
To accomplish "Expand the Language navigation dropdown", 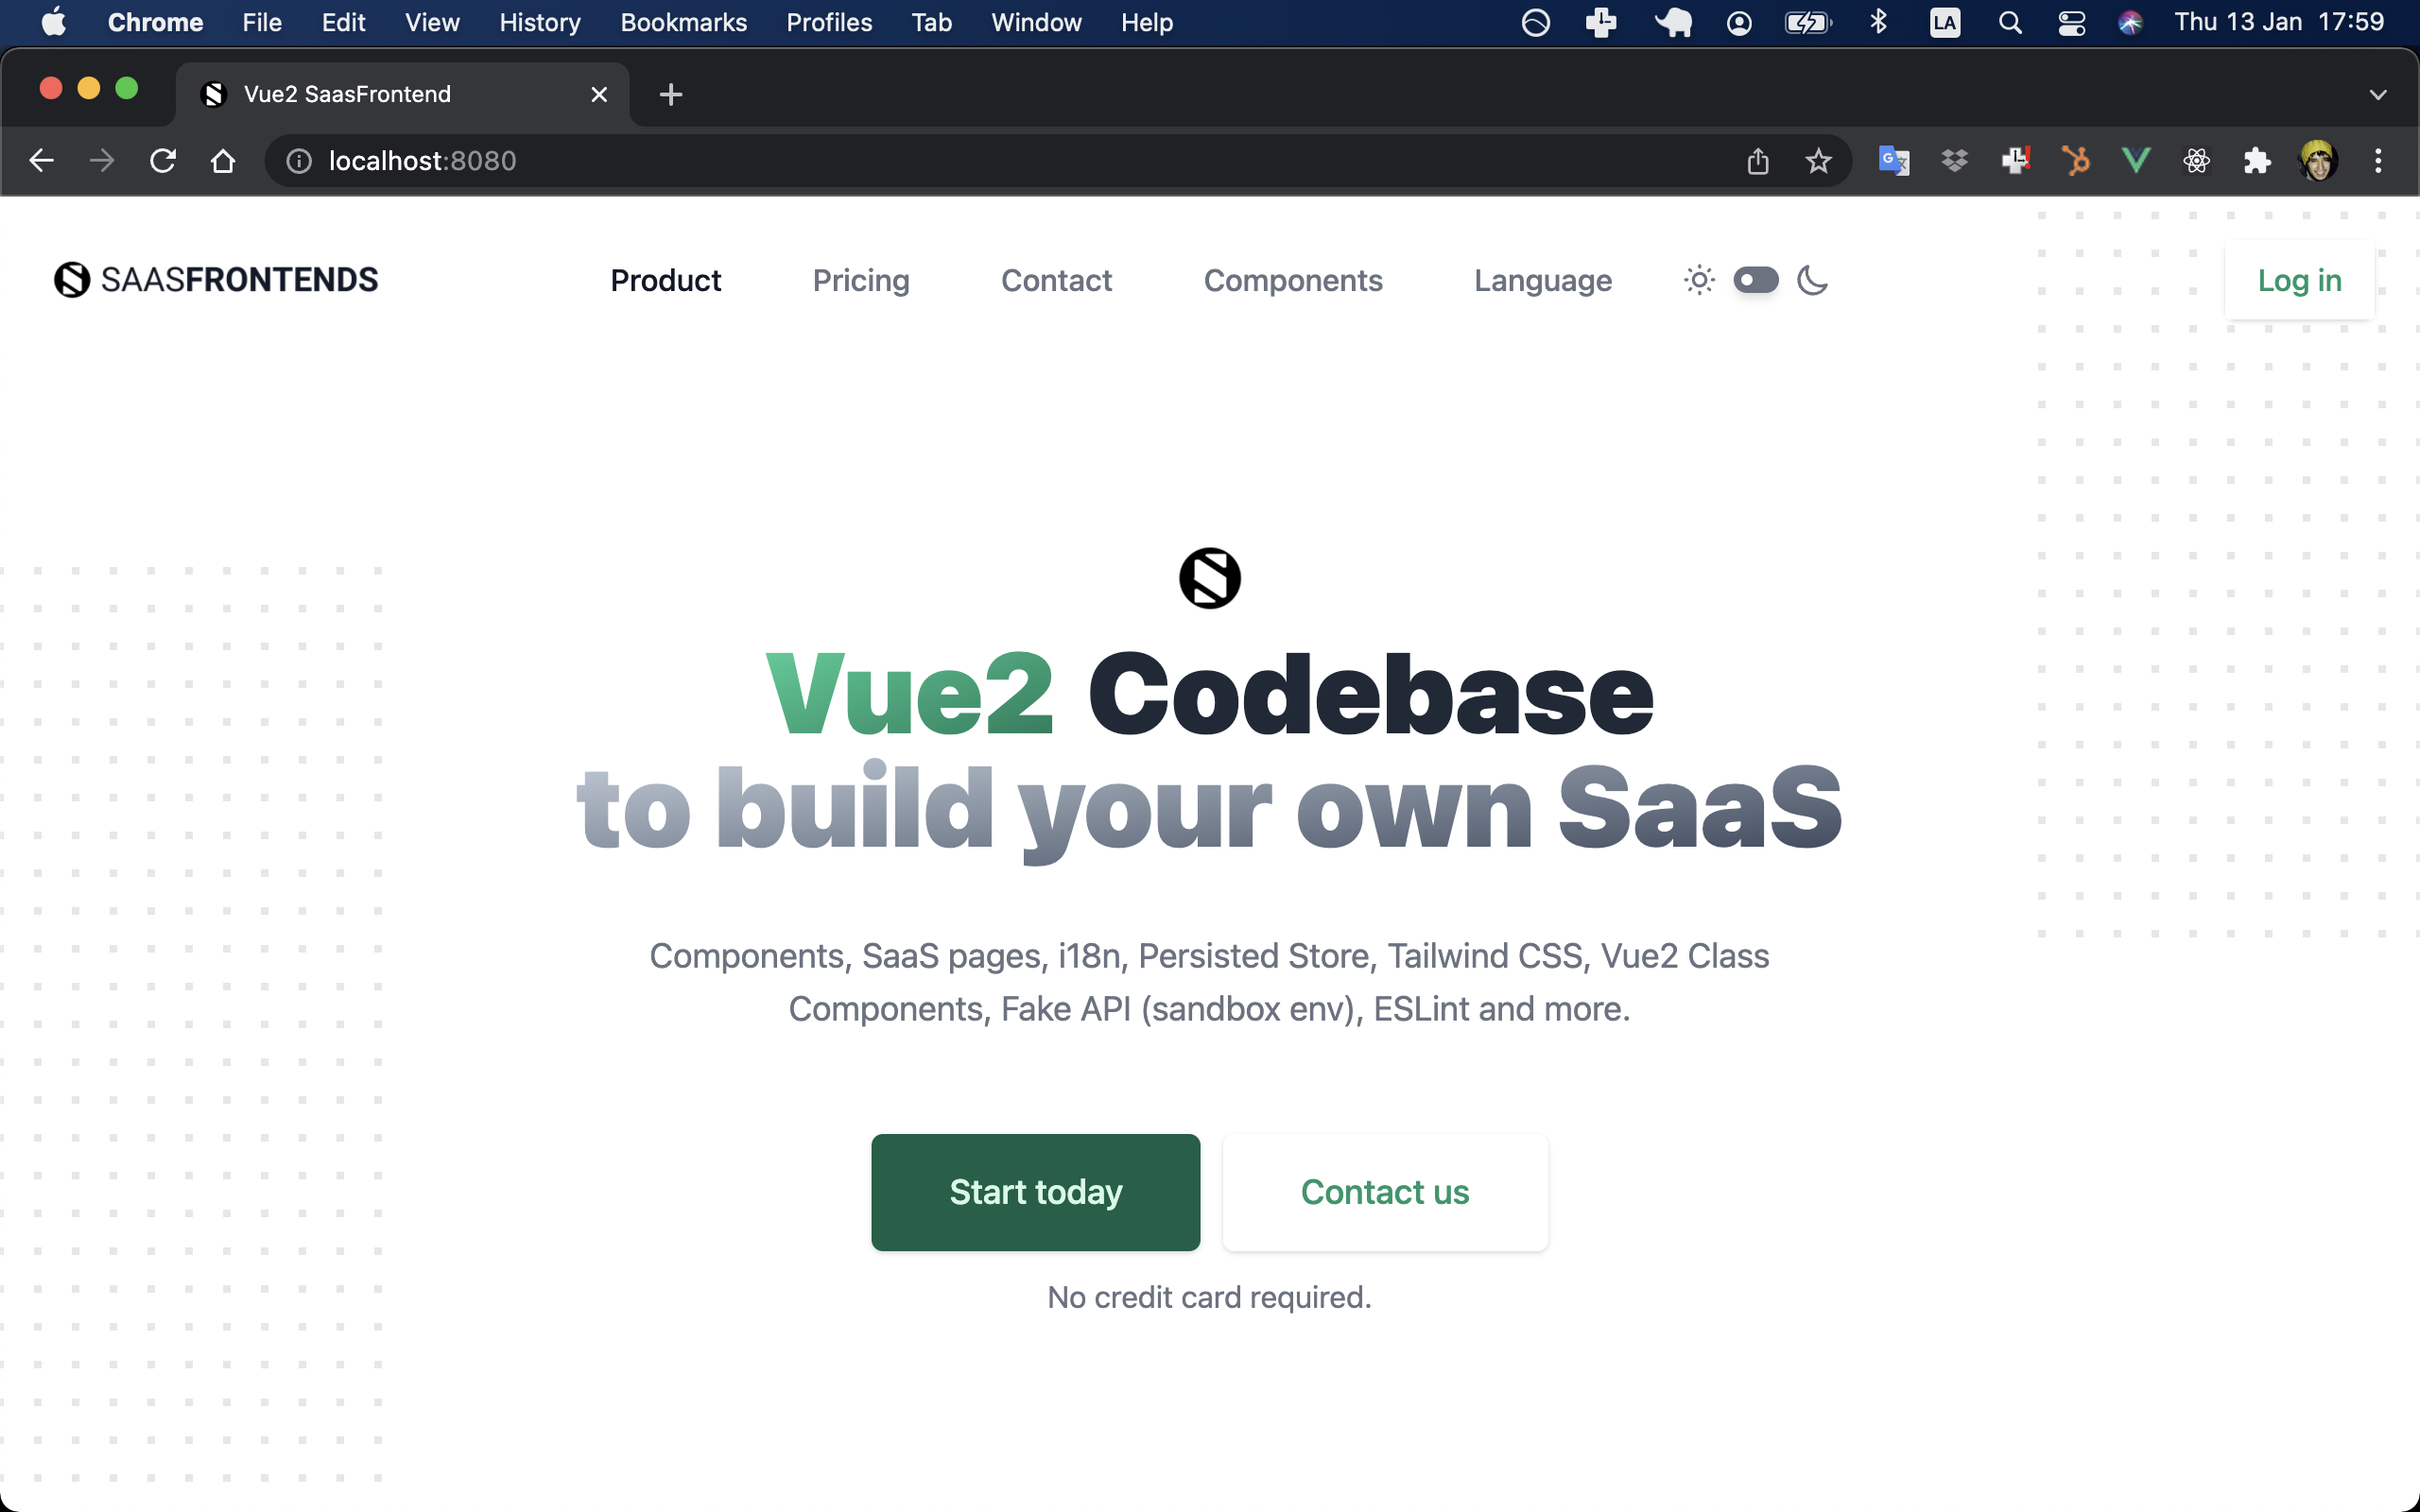I will 1542,279.
